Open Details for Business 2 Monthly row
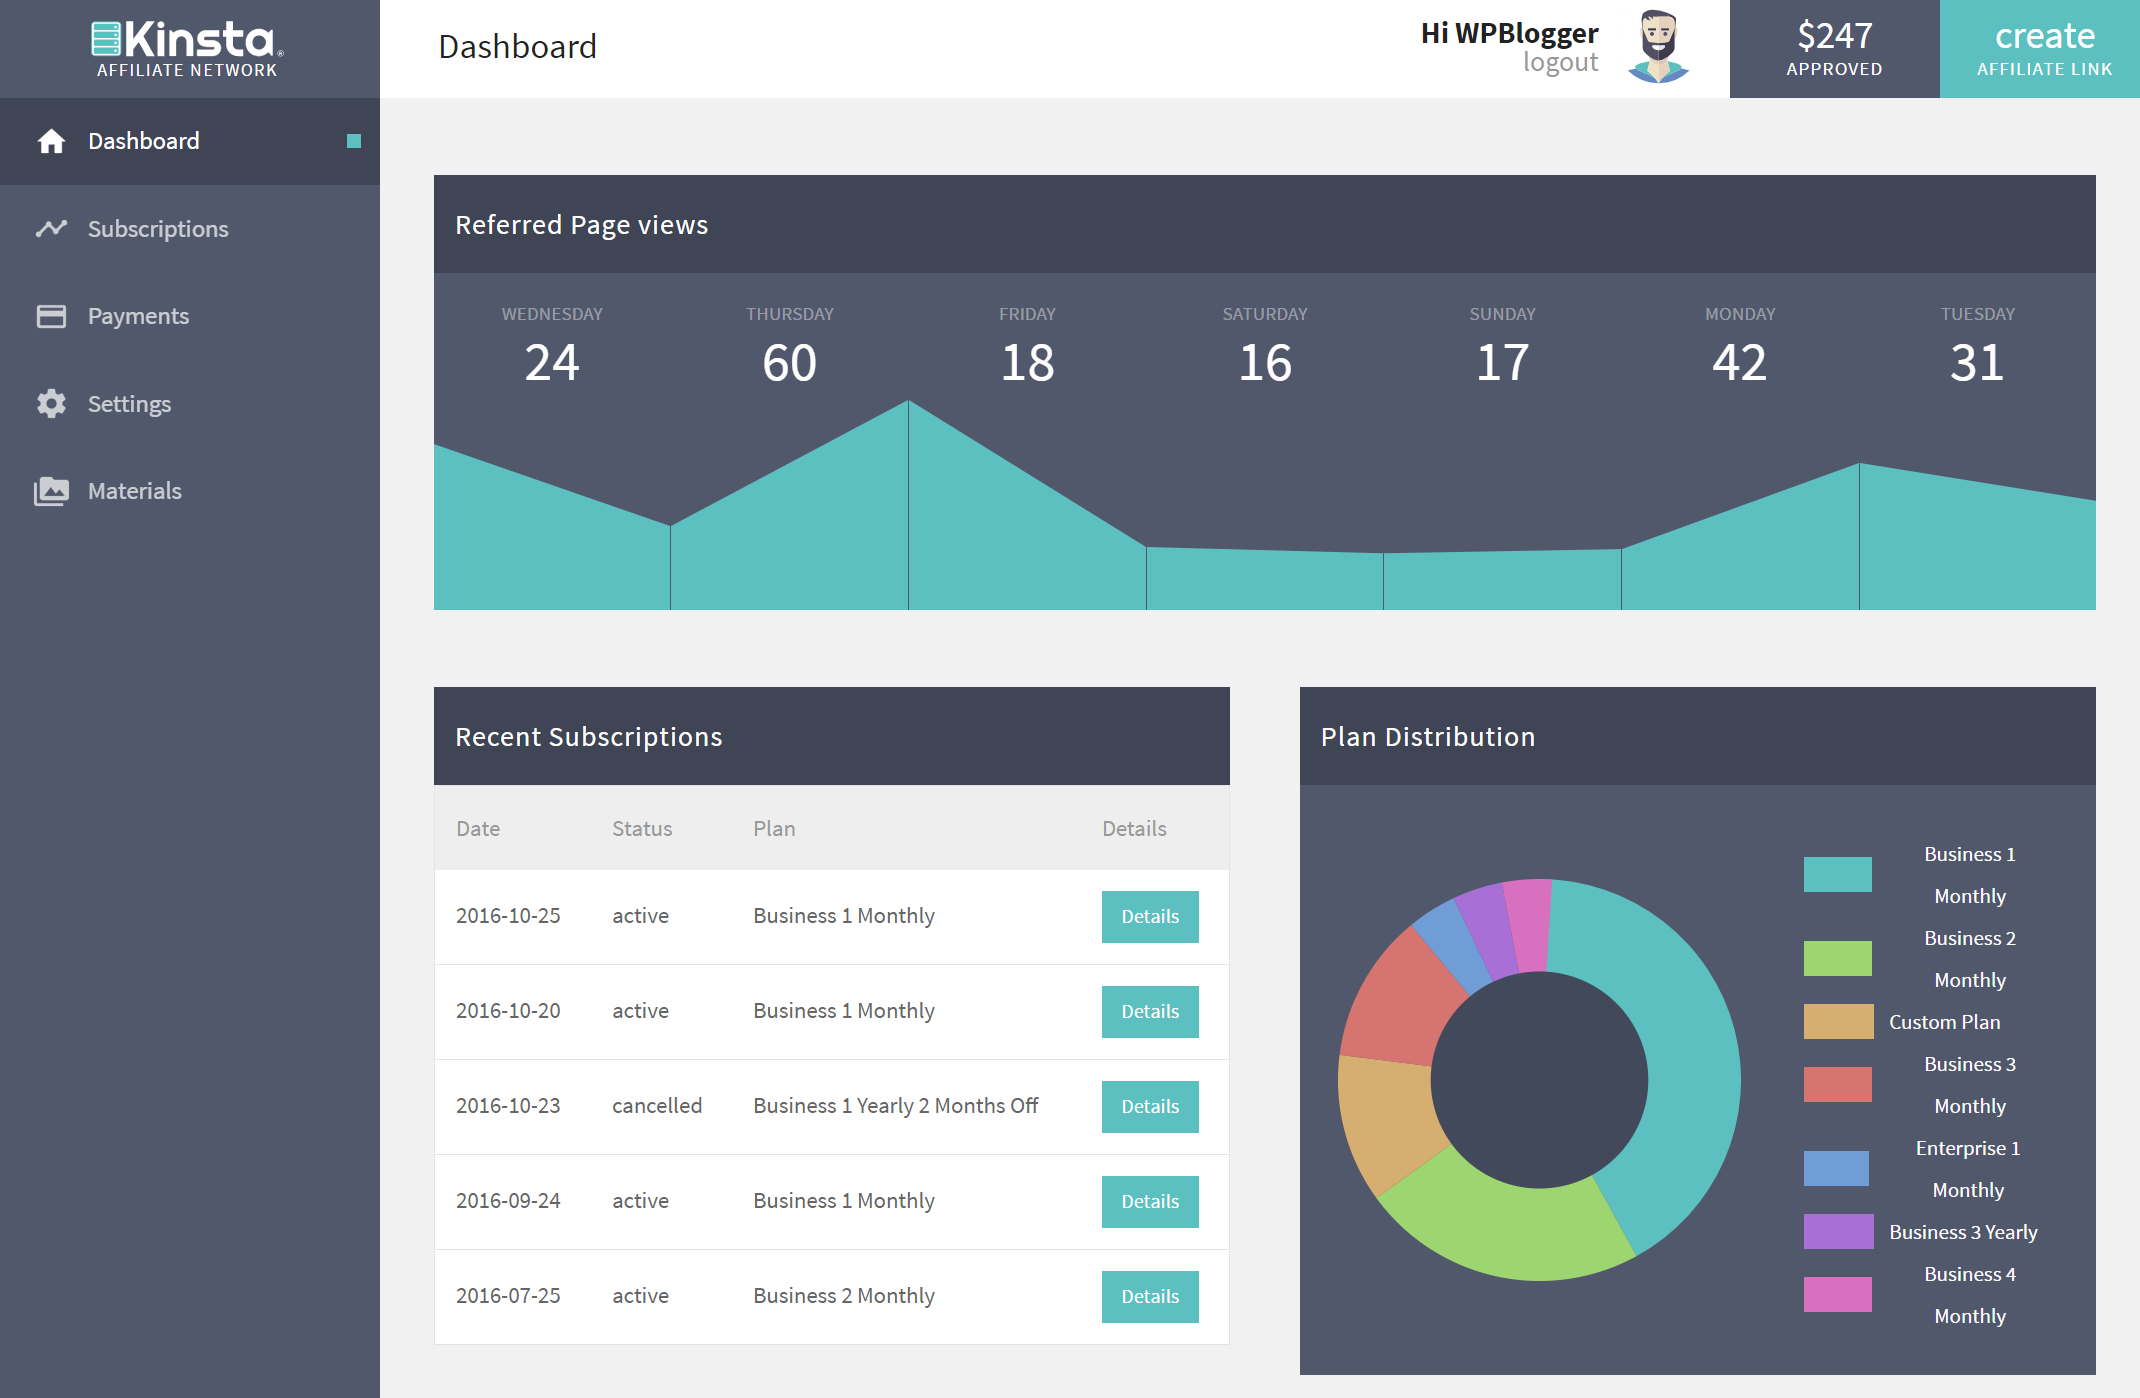Screen dimensions: 2140x1398 (1149, 1296)
